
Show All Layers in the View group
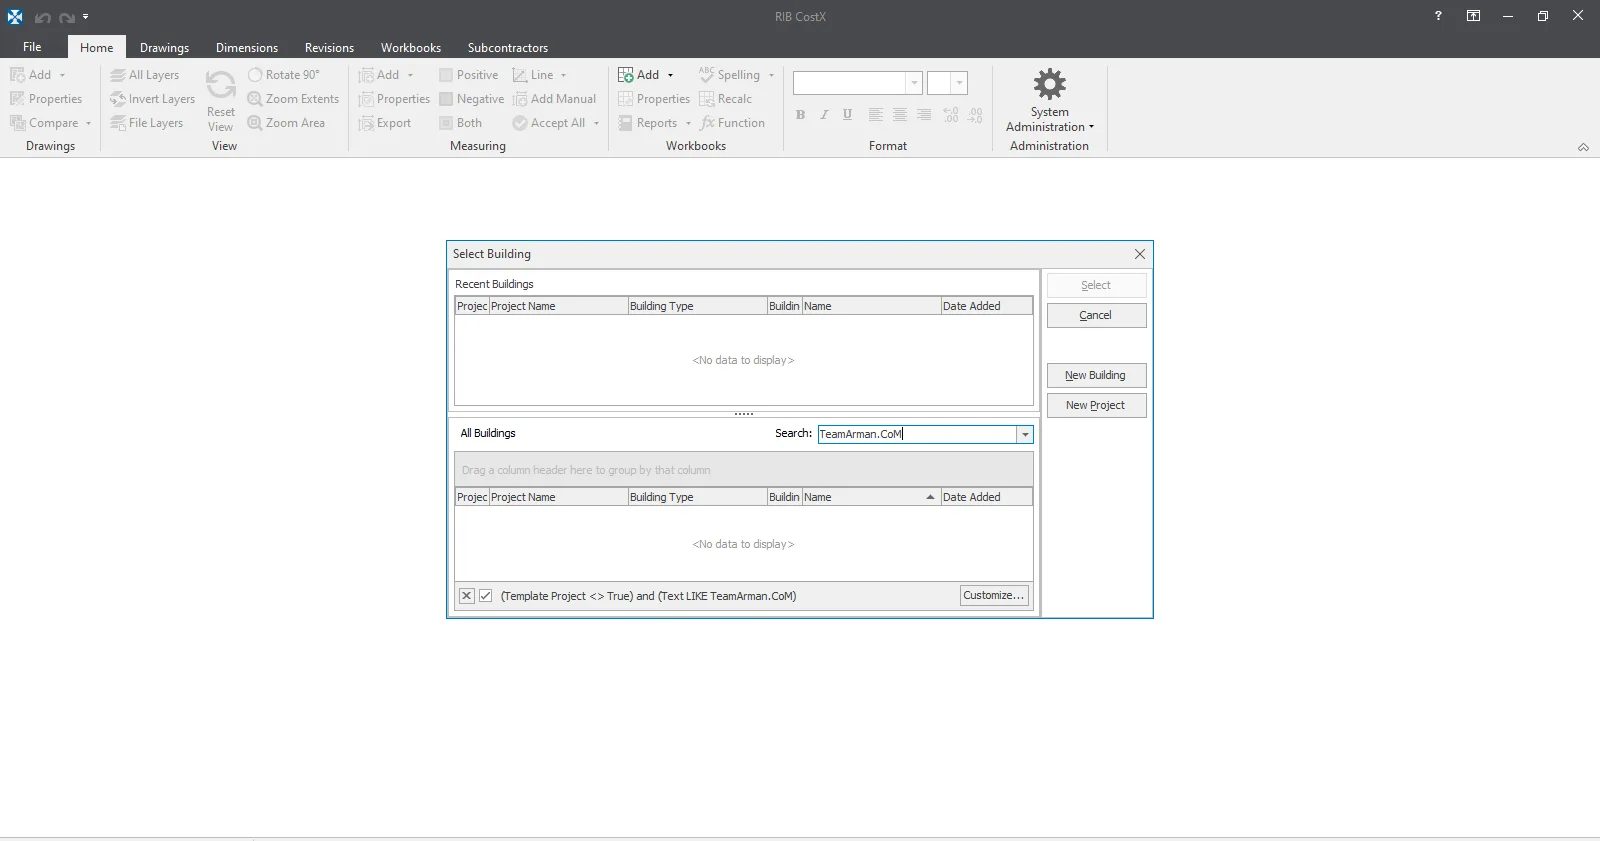click(145, 75)
